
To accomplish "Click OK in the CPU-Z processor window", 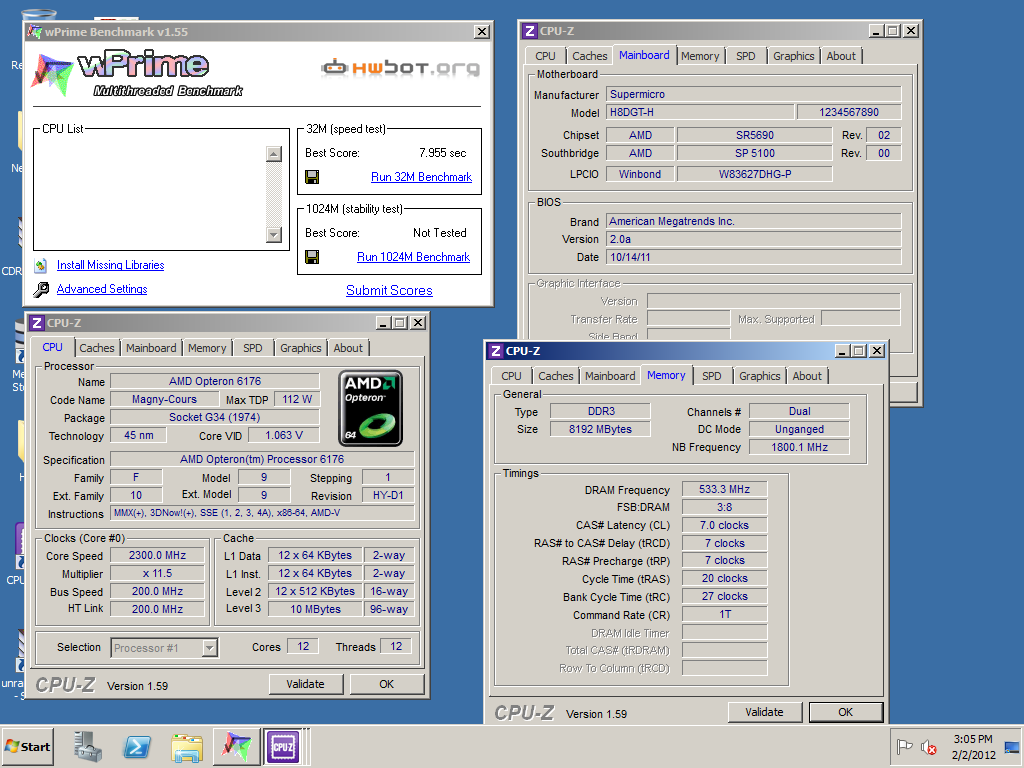I will coord(387,684).
